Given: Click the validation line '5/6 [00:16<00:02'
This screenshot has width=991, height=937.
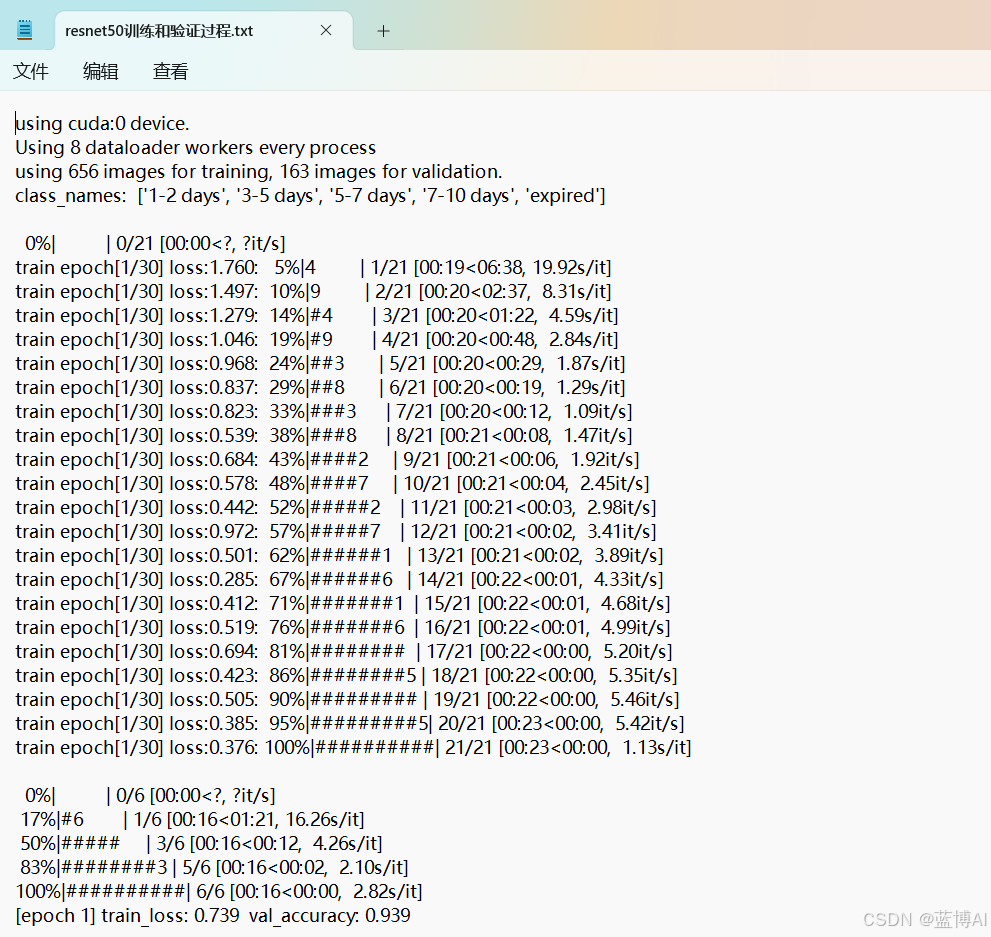Looking at the screenshot, I should [x=214, y=867].
